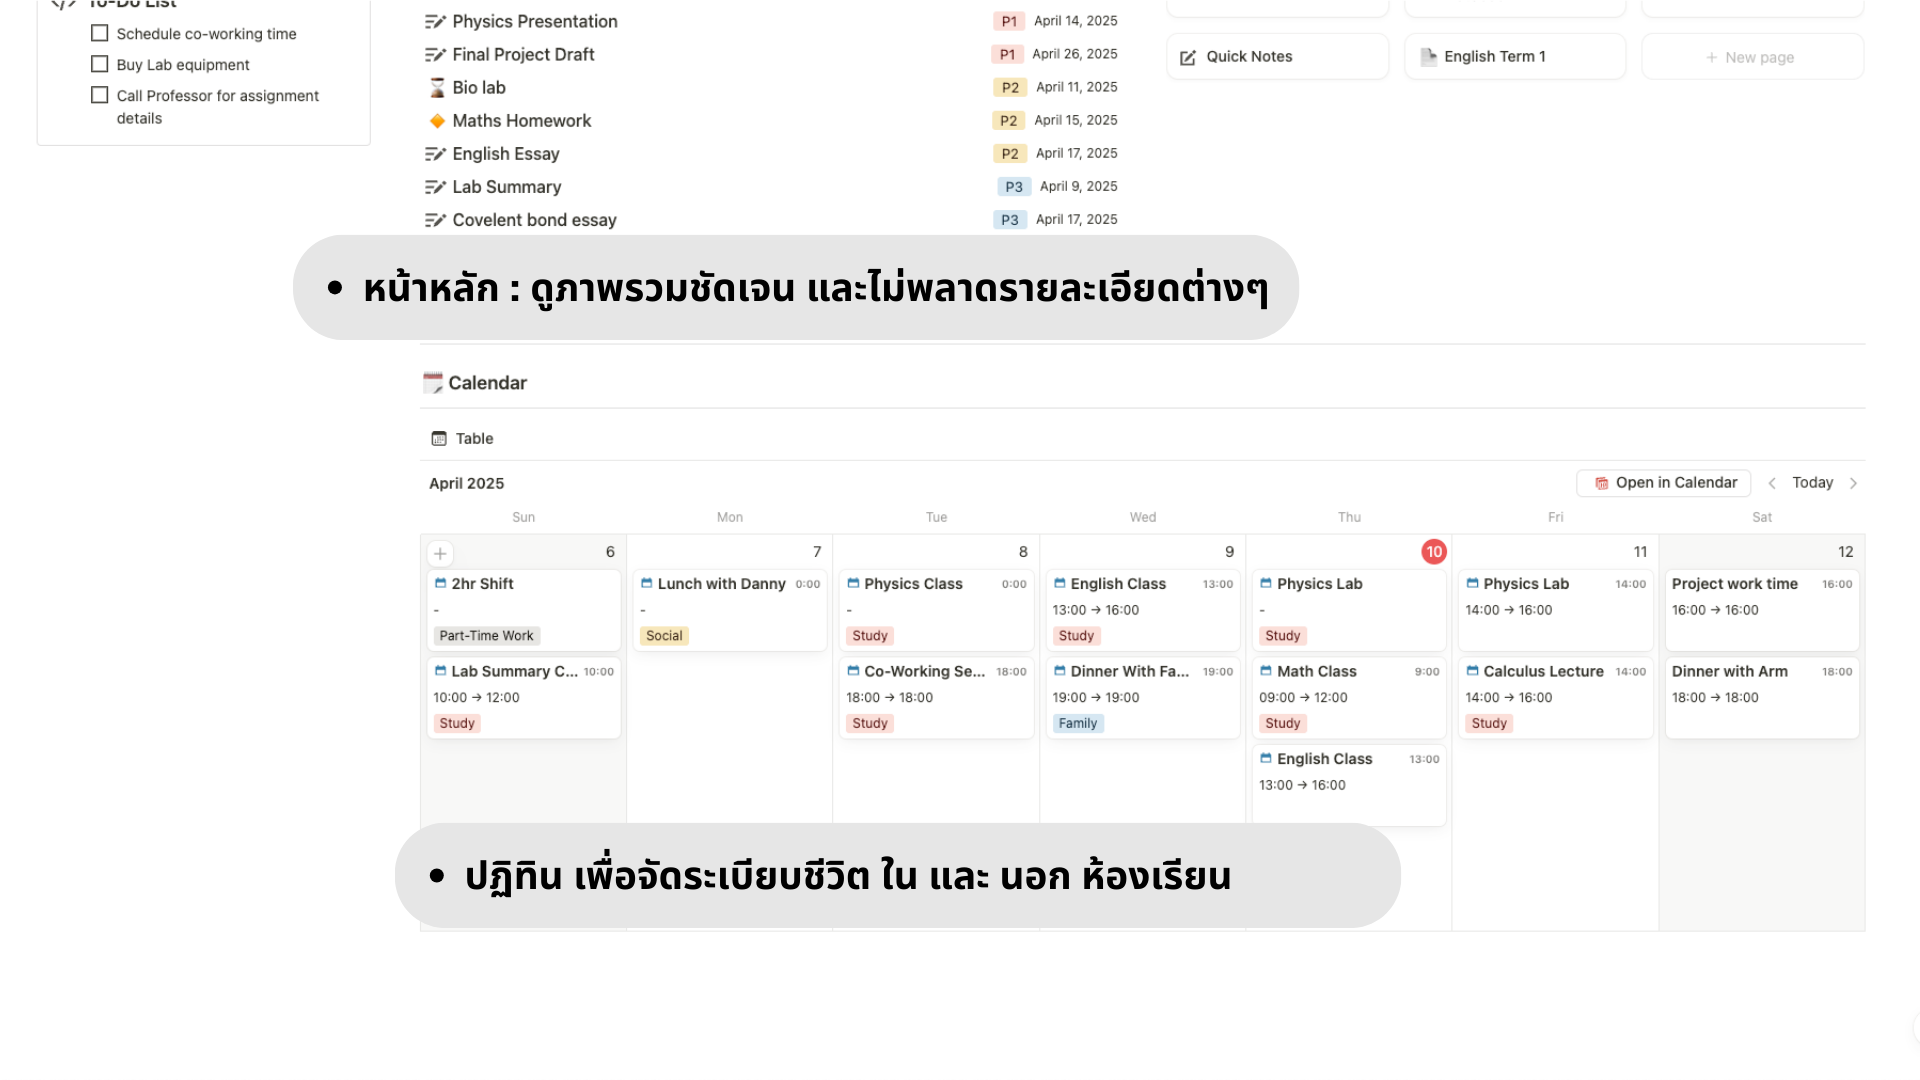The image size is (1920, 1080).
Task: Click the Open in Calendar button
Action: coord(1663,482)
